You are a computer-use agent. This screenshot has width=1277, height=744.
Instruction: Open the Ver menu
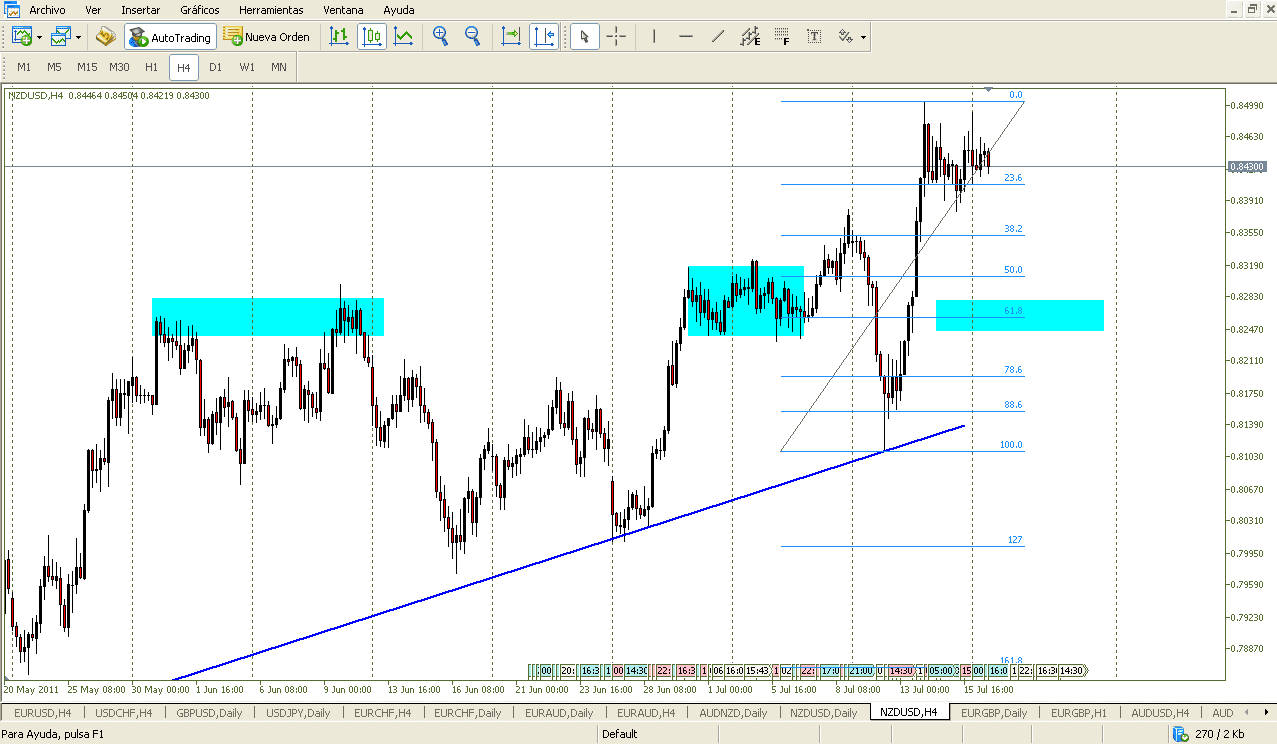pos(93,9)
